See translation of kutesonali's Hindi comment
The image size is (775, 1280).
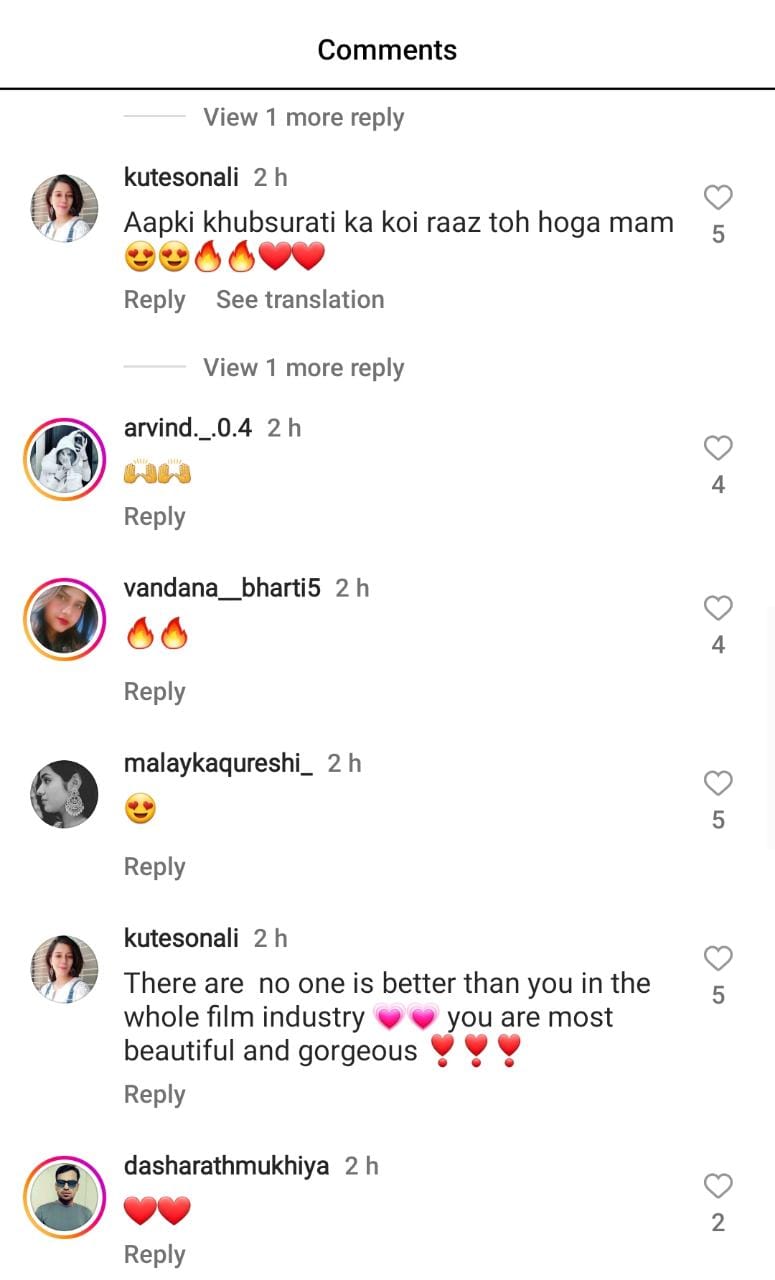pyautogui.click(x=300, y=299)
